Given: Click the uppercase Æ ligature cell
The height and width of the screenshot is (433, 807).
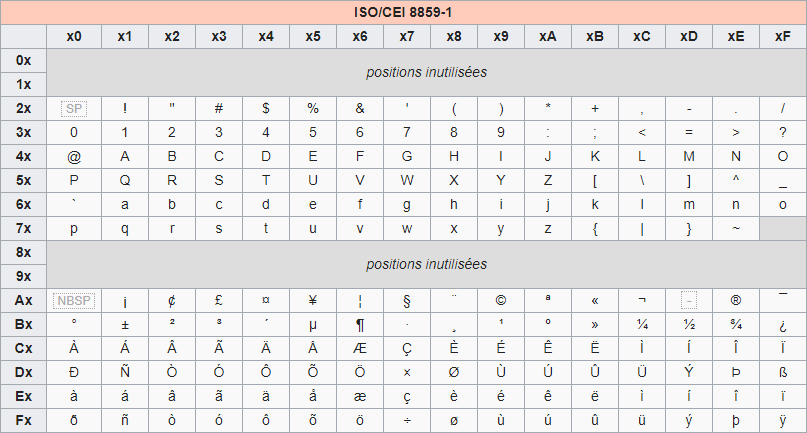Looking at the screenshot, I should point(360,348).
